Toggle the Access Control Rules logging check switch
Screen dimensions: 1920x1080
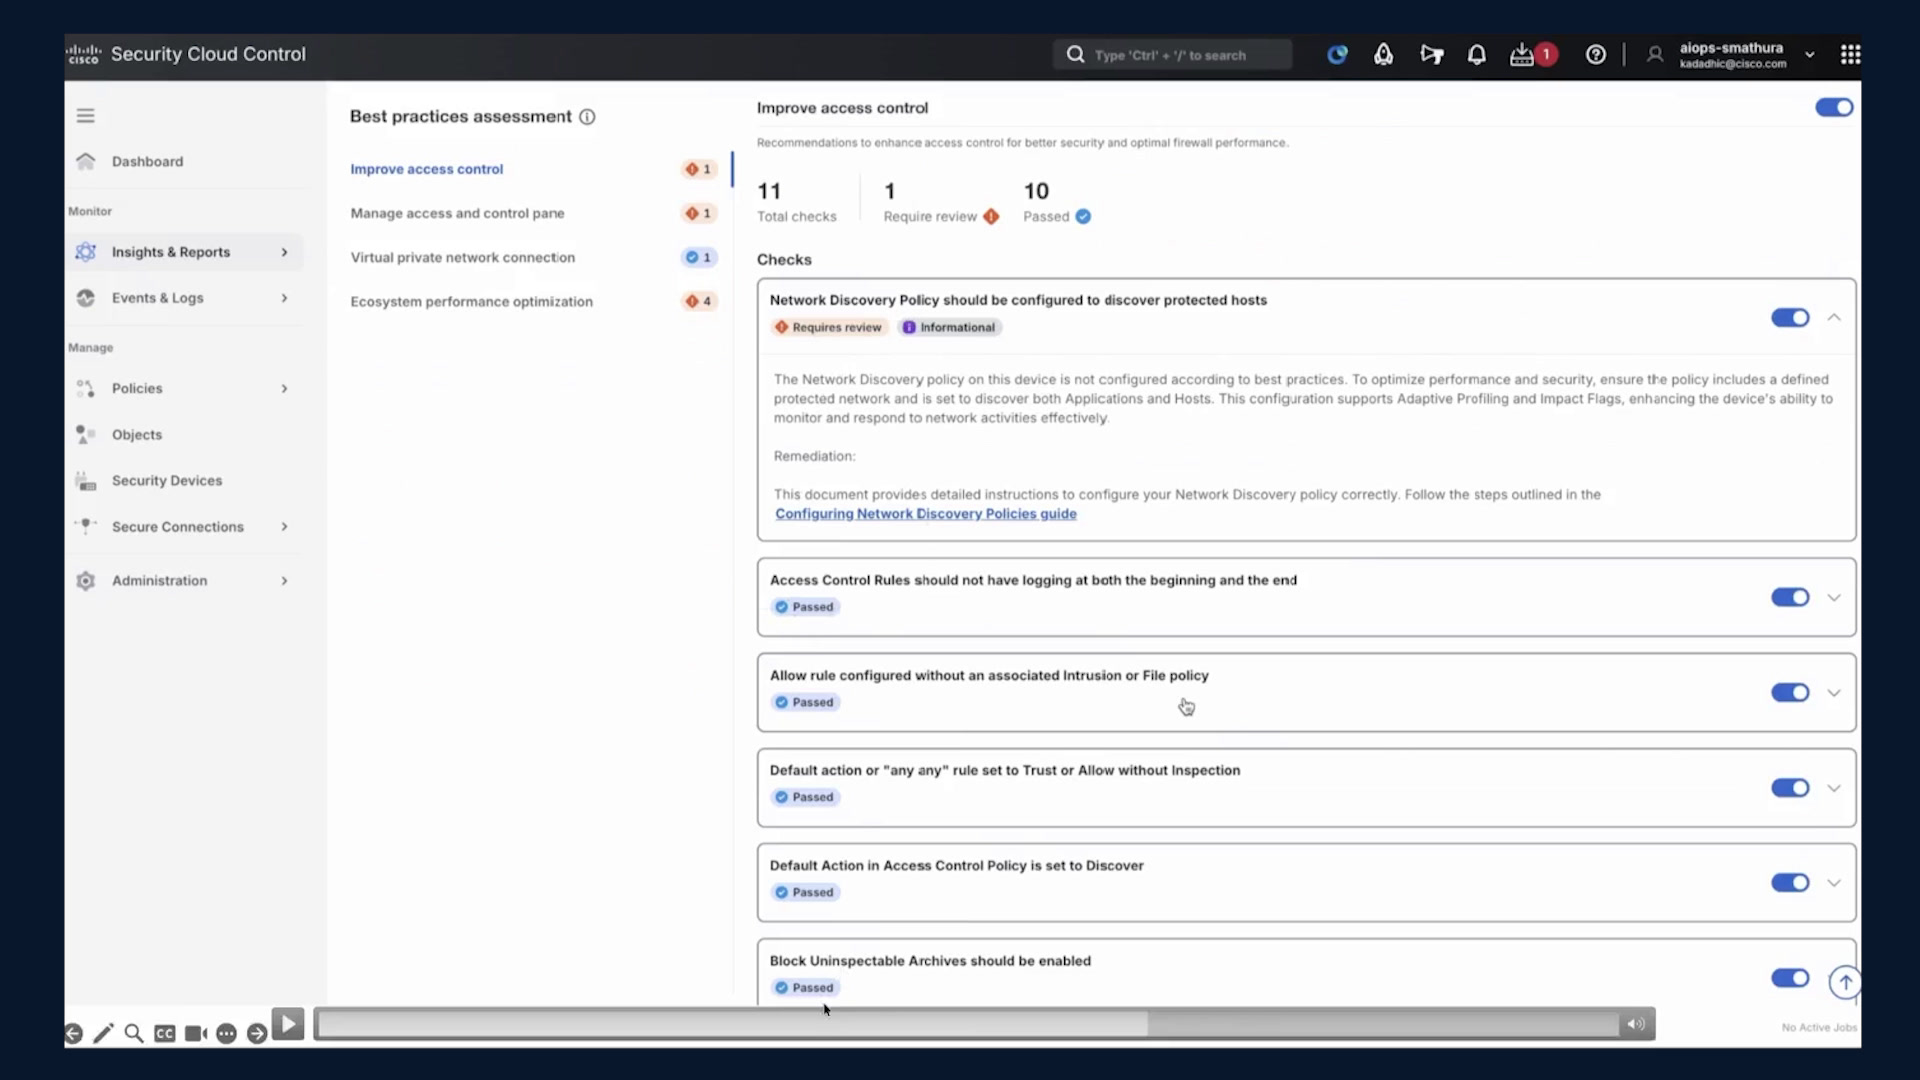click(1790, 598)
